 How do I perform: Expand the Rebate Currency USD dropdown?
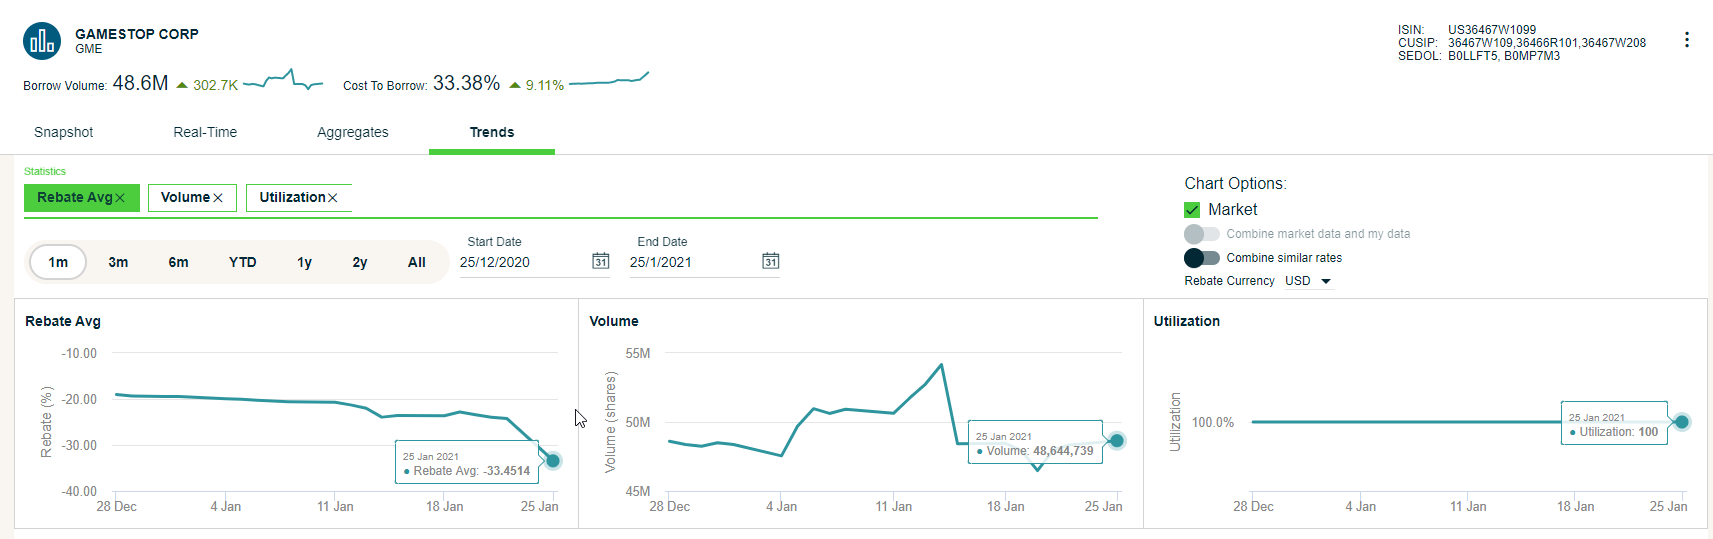point(1308,281)
